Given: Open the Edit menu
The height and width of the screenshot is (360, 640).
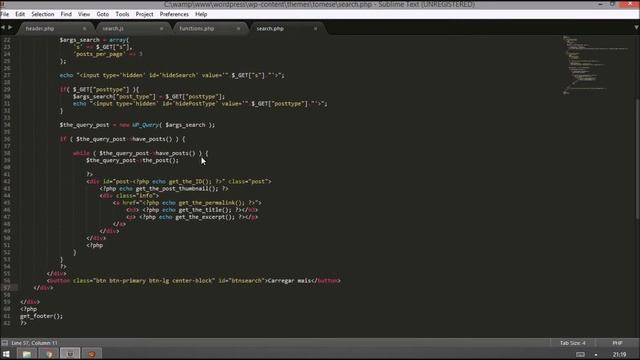Looking at the screenshot, I should [20, 14].
